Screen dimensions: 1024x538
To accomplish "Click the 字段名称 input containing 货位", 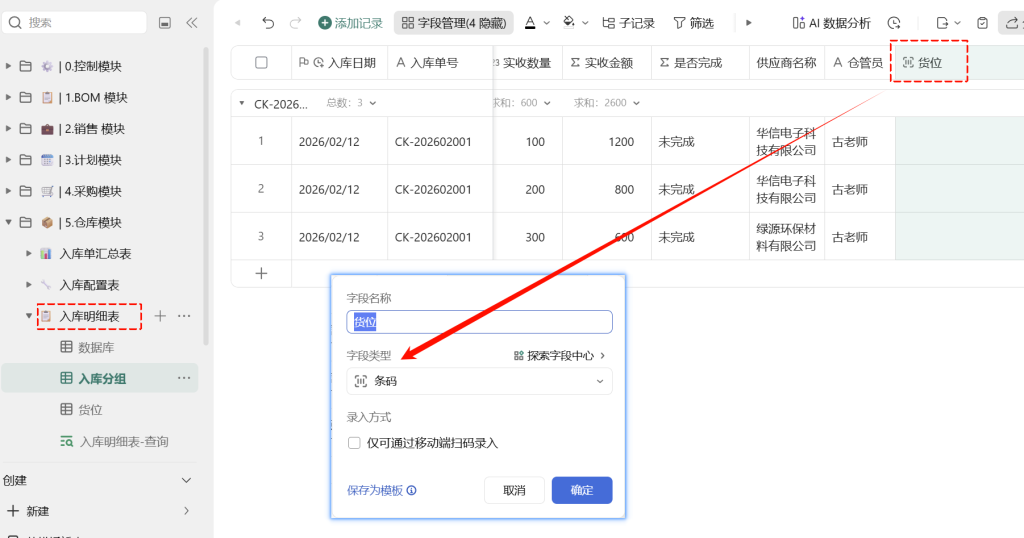I will click(x=479, y=322).
